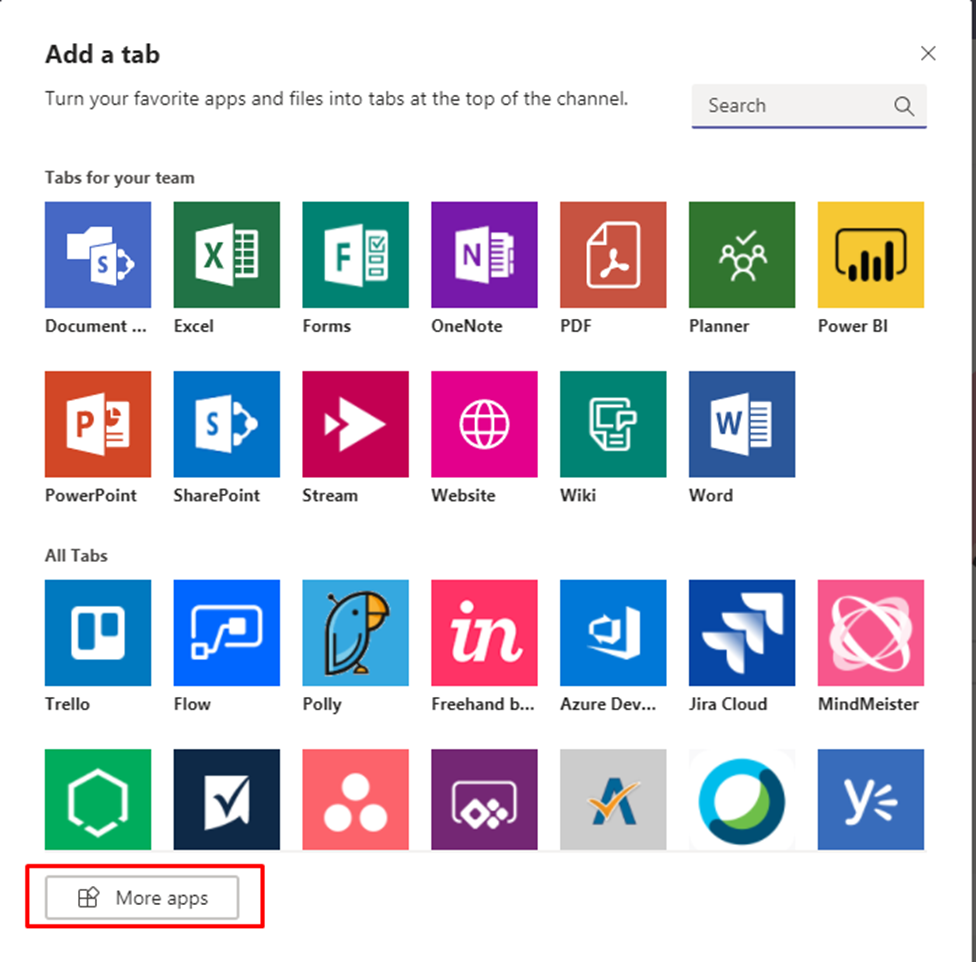The width and height of the screenshot is (976, 962).
Task: Open the Freehand by InVision tile
Action: pos(484,633)
